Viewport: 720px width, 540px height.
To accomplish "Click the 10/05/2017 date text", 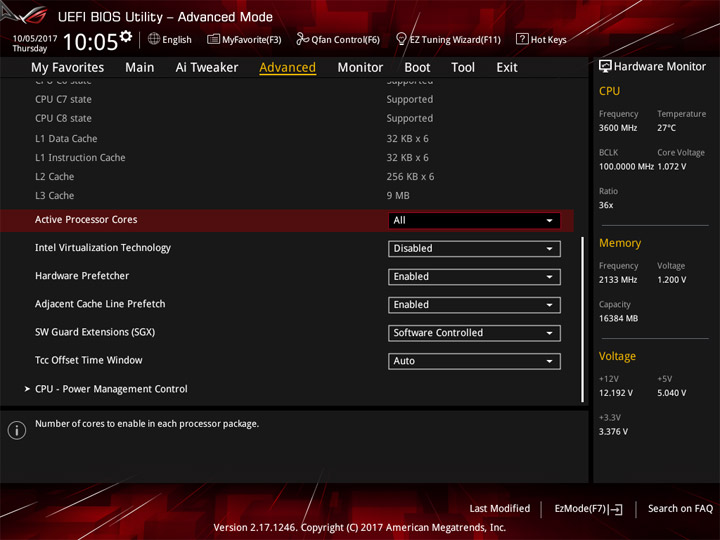I will pyautogui.click(x=35, y=39).
